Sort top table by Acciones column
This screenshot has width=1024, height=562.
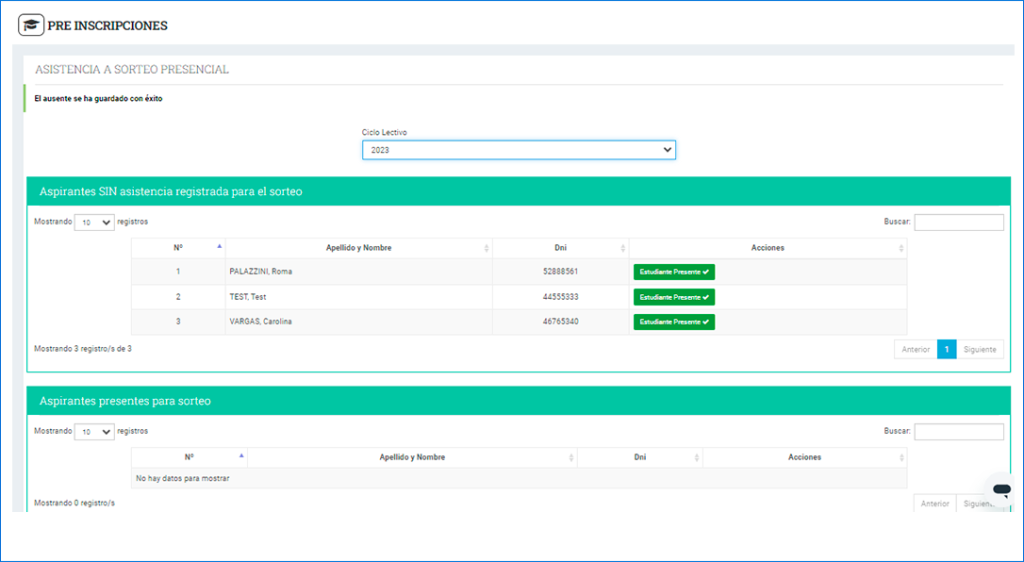pos(767,248)
